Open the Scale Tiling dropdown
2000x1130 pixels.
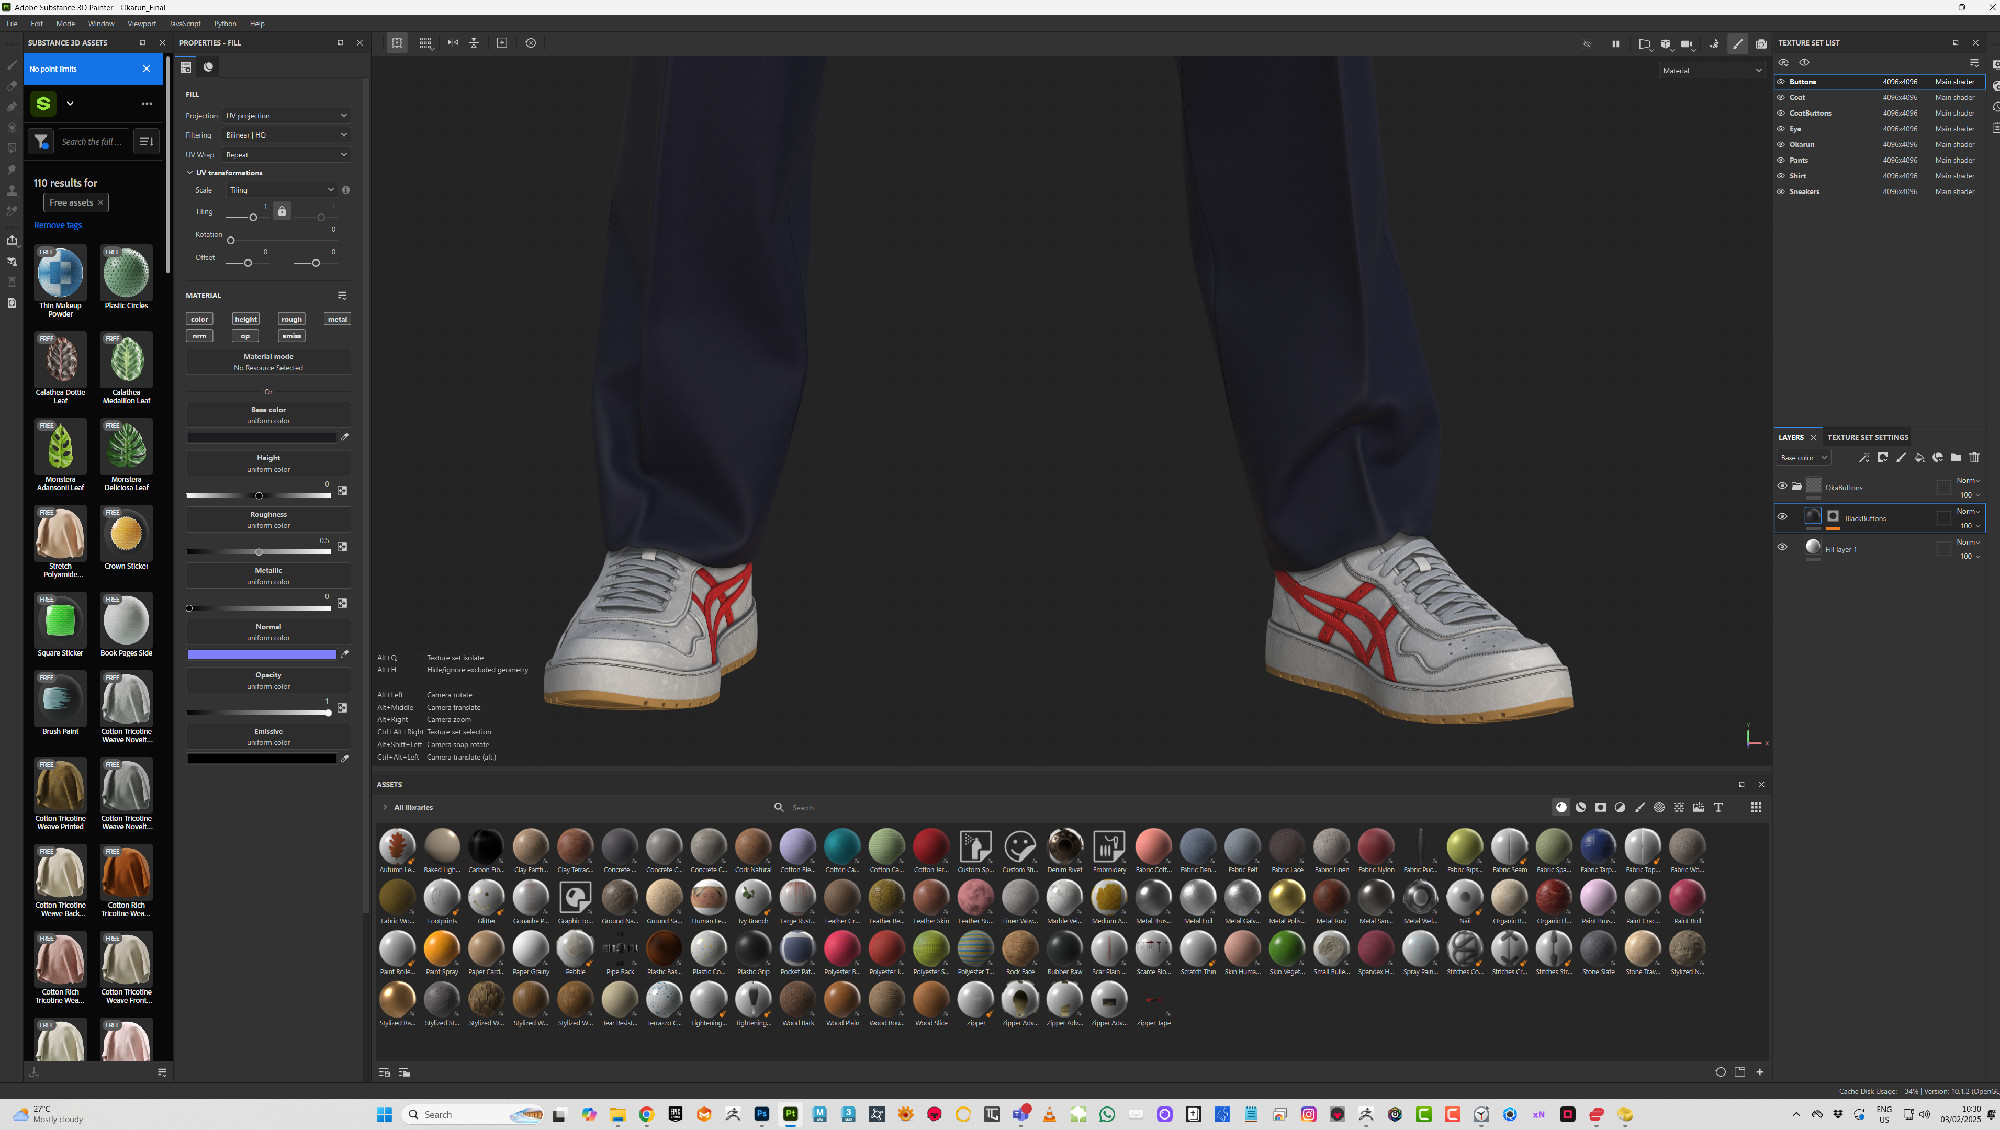282,190
